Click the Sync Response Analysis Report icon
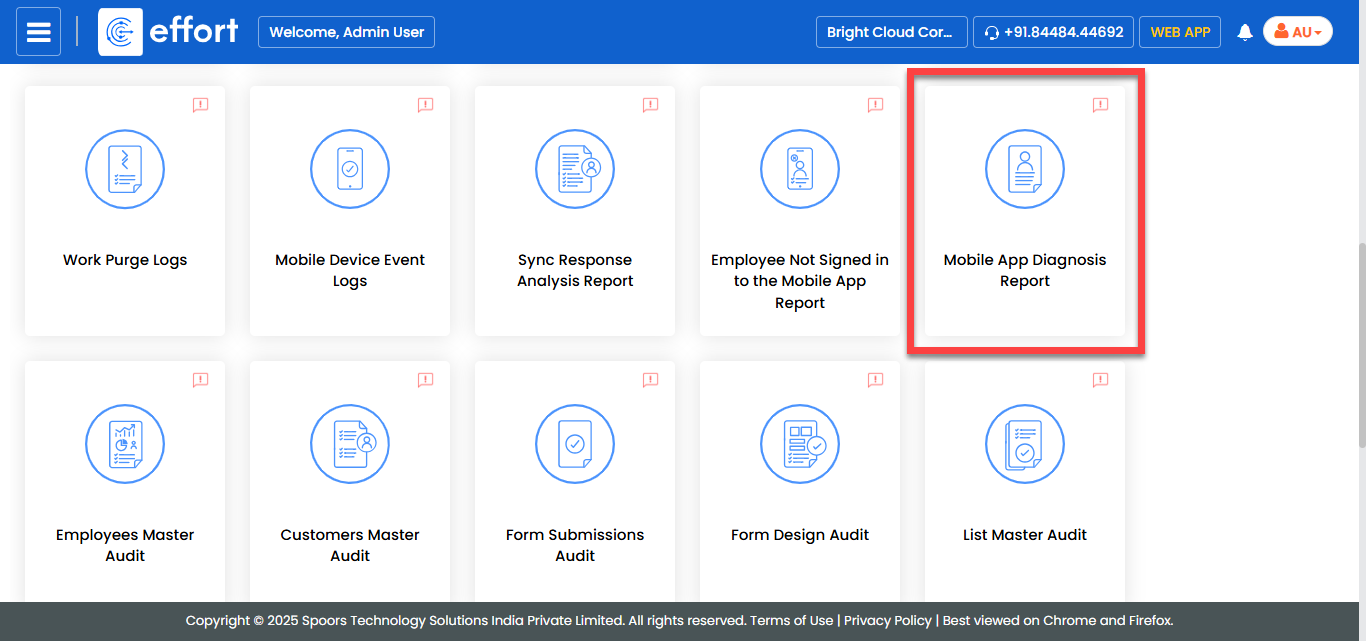The image size is (1366, 641). coord(575,169)
